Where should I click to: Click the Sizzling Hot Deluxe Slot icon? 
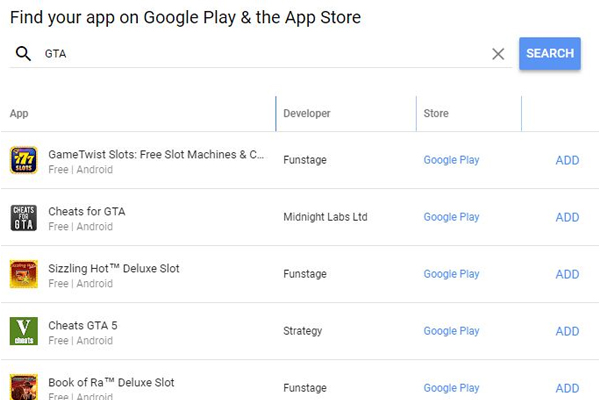tap(24, 274)
